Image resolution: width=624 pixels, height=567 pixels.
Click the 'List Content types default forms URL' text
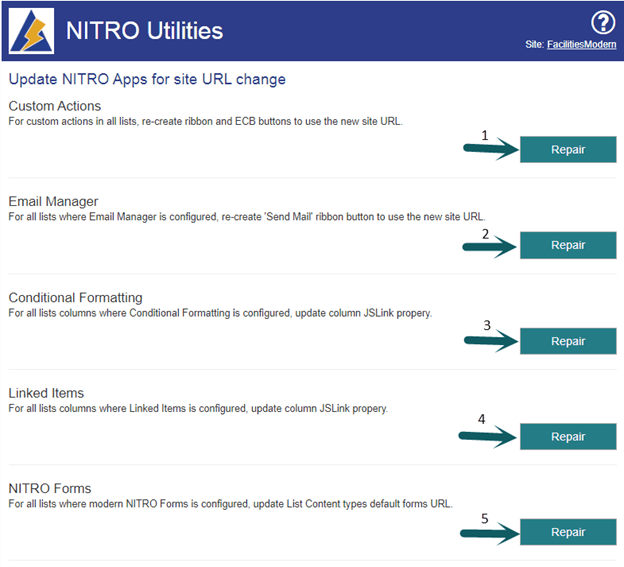369,504
